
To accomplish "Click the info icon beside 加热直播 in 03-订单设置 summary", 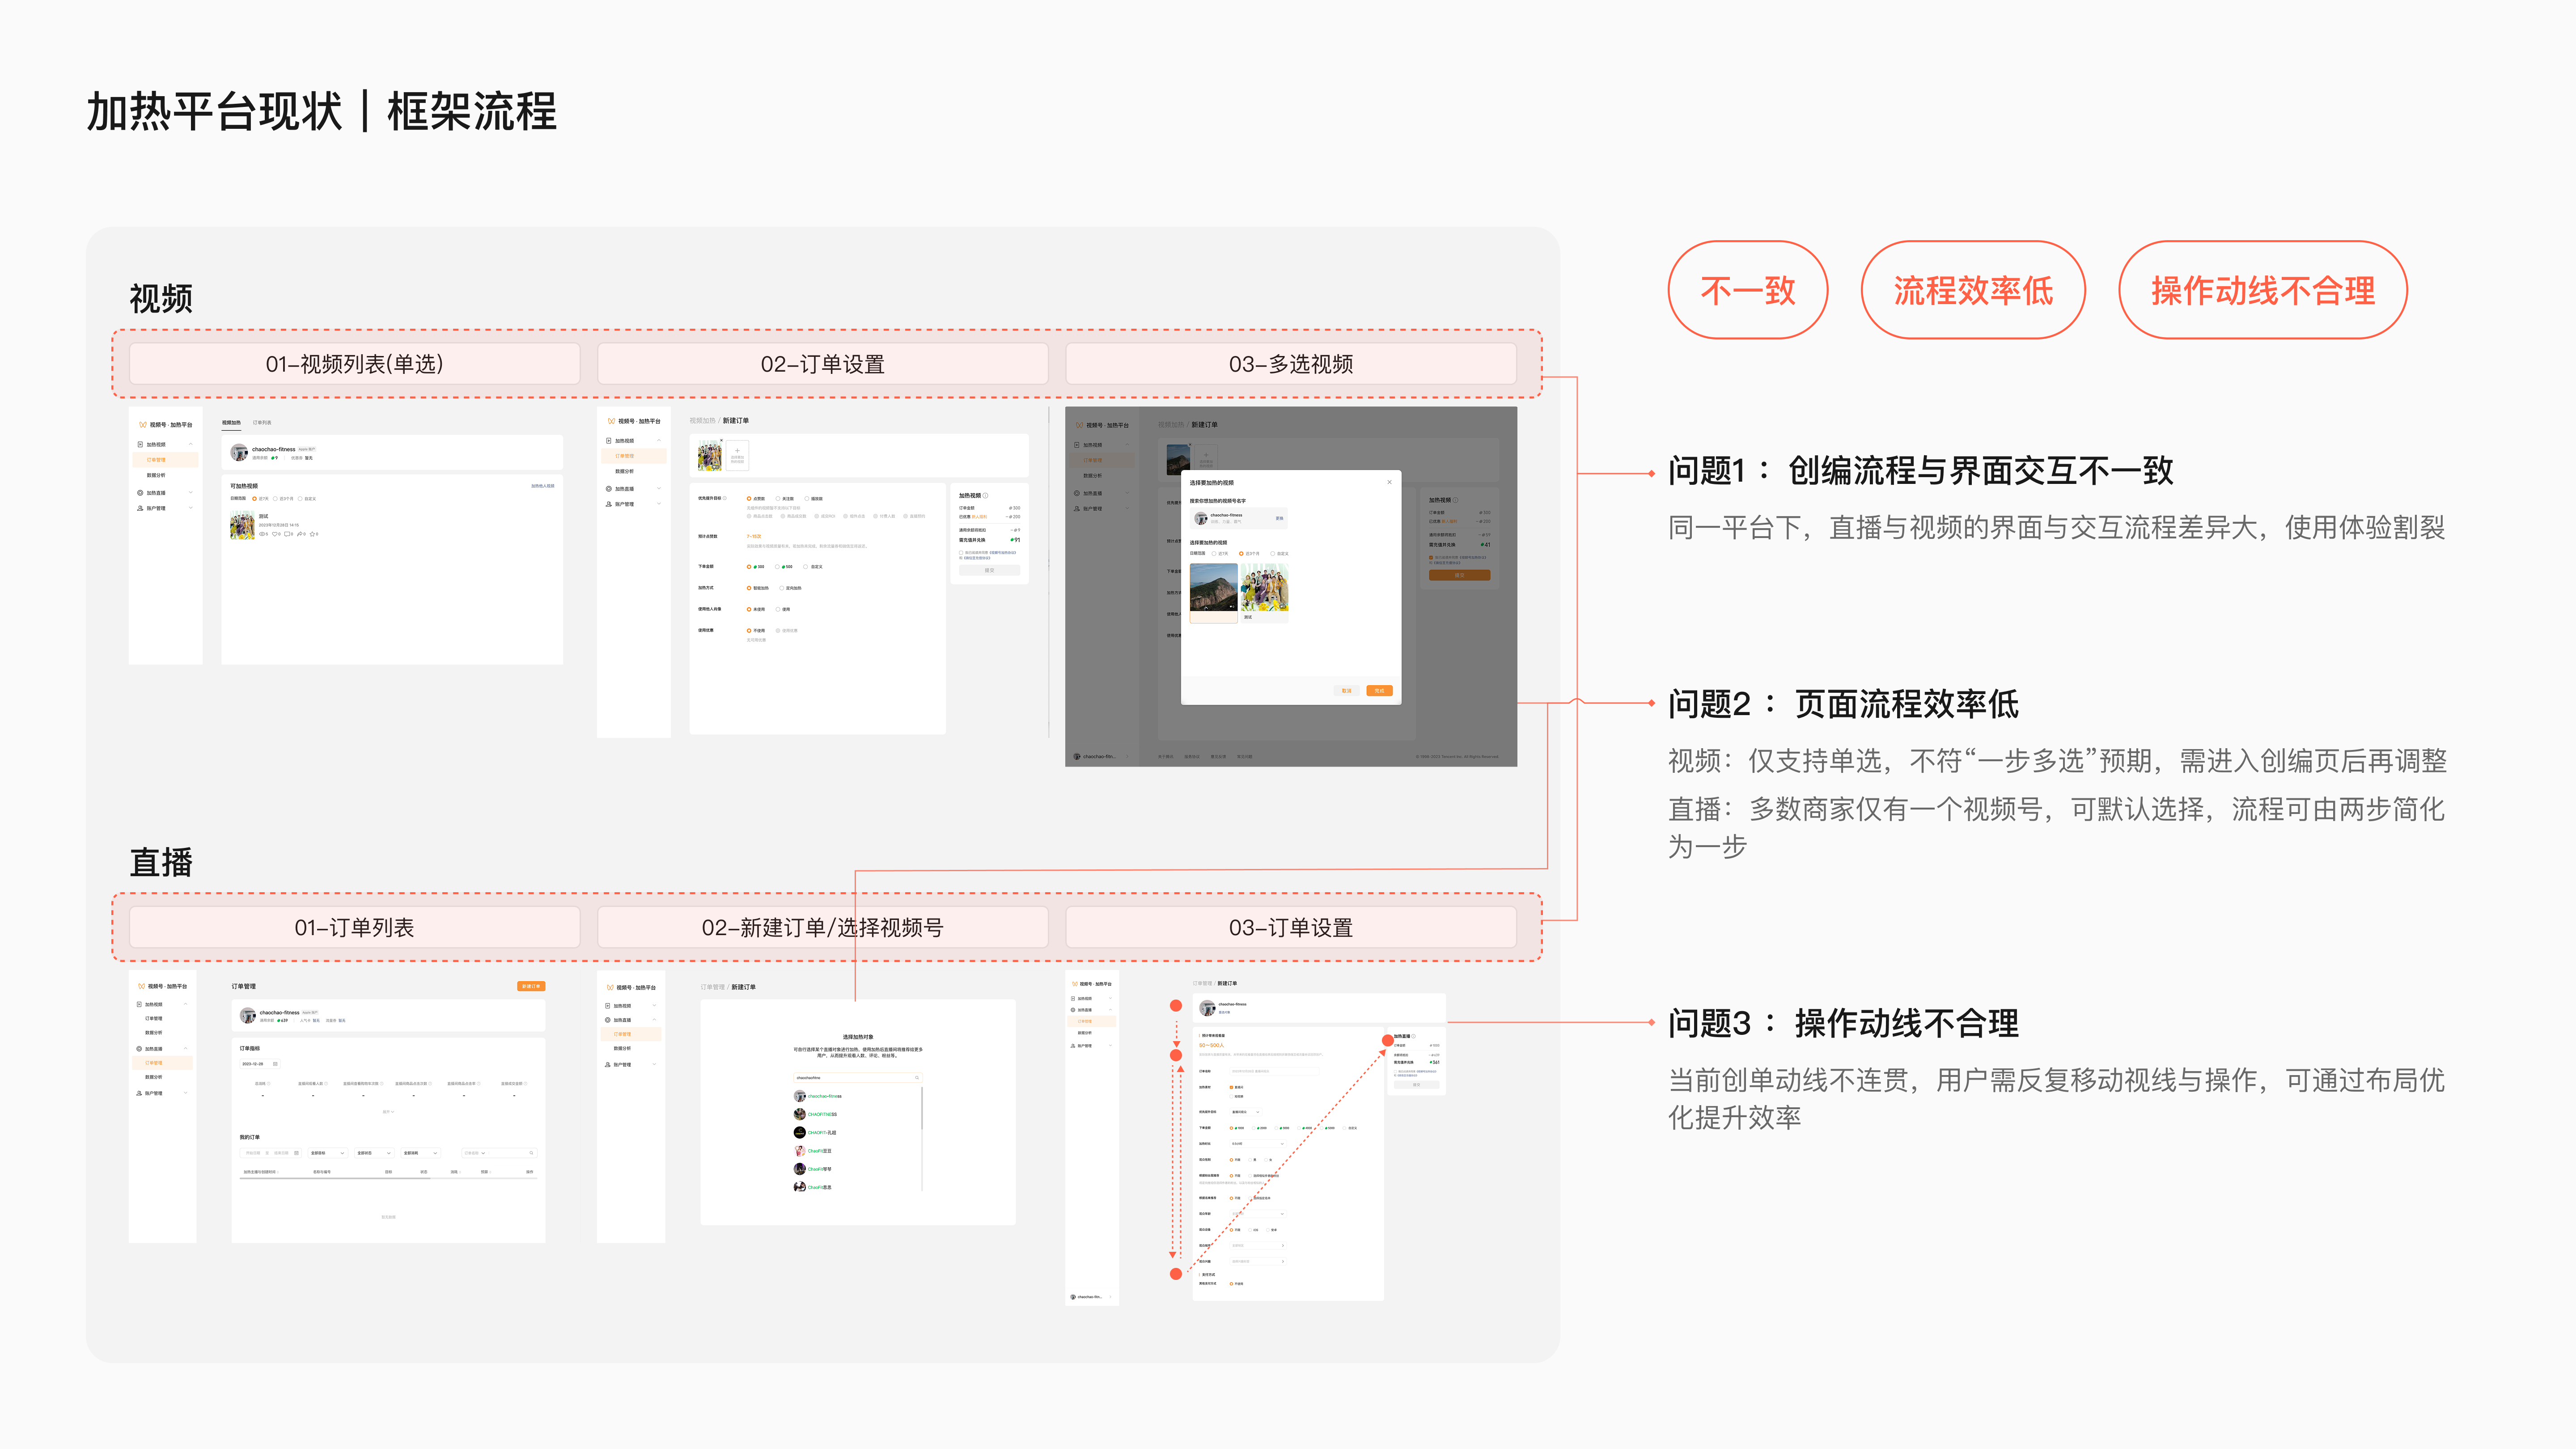I will 1414,1036.
